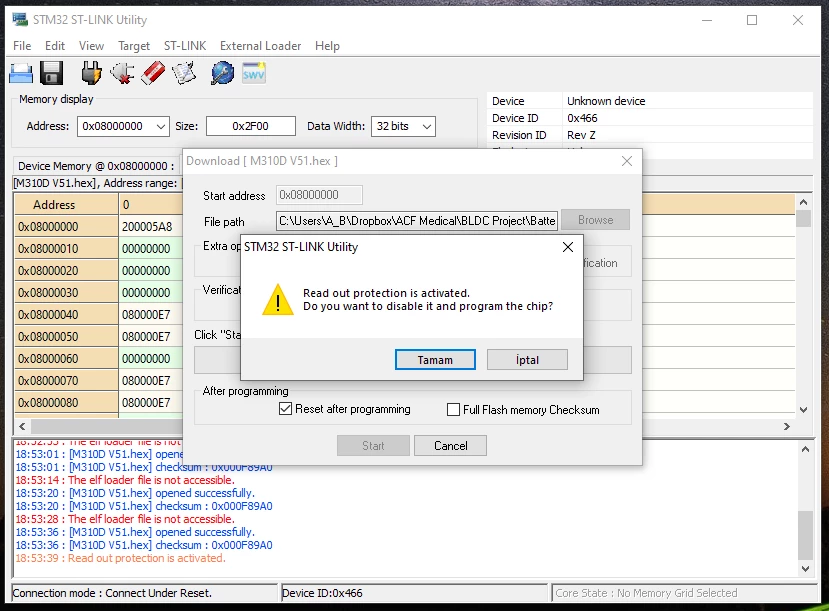Screen dimensions: 829x611
Task: Click the memory grid horizontal scroll right arrow
Action: (x=787, y=426)
